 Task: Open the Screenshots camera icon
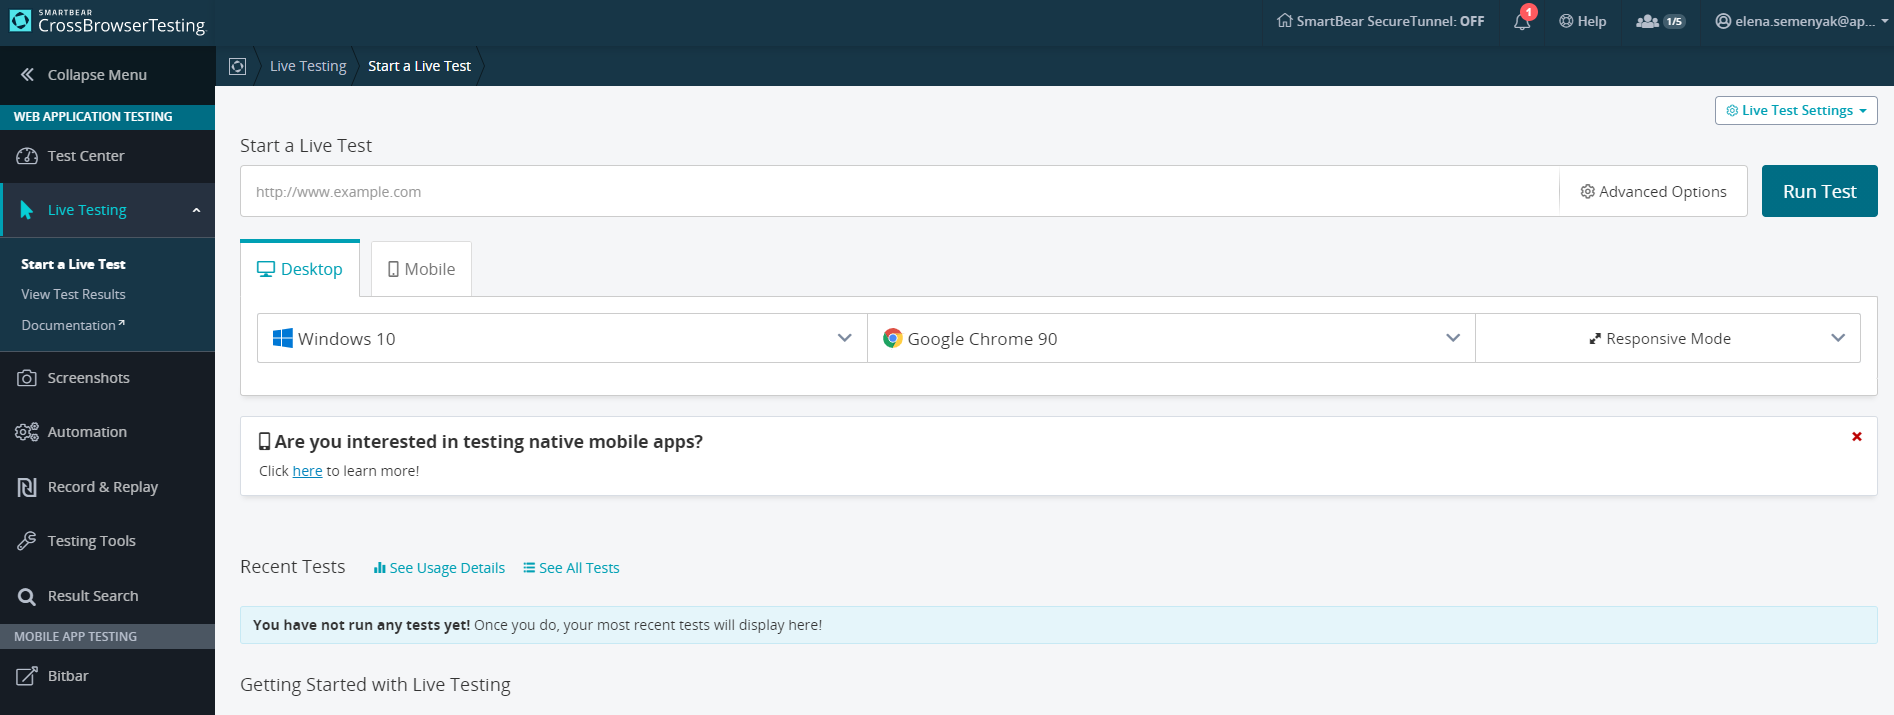(27, 378)
